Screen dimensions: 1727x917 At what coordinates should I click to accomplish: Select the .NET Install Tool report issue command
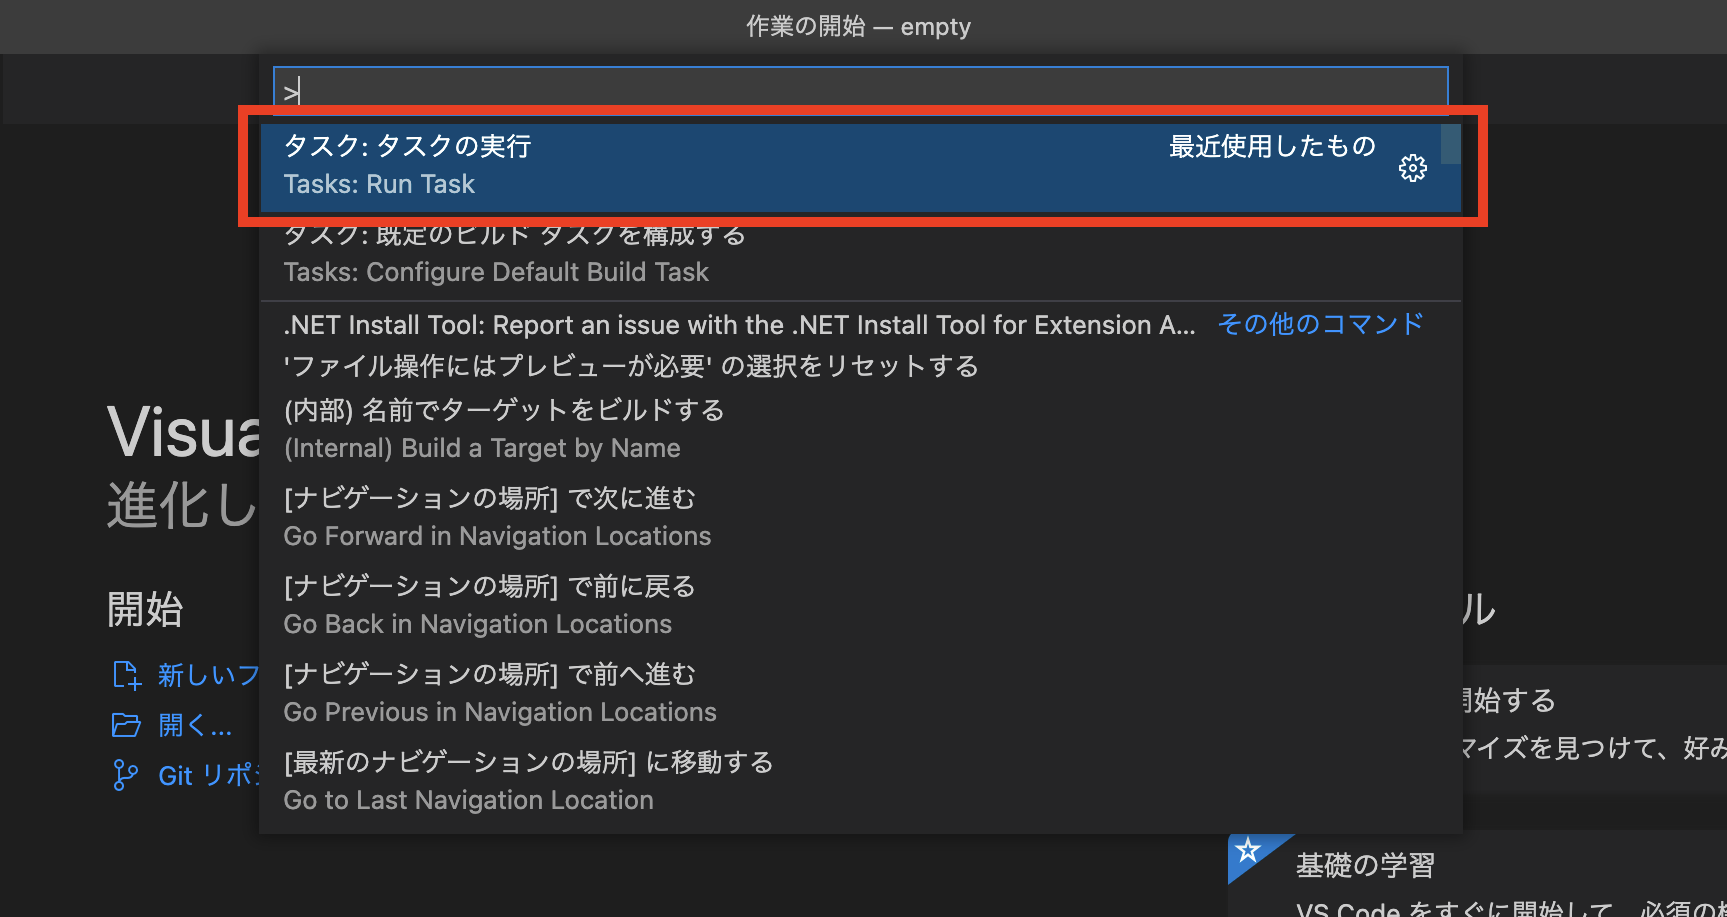tap(860, 325)
